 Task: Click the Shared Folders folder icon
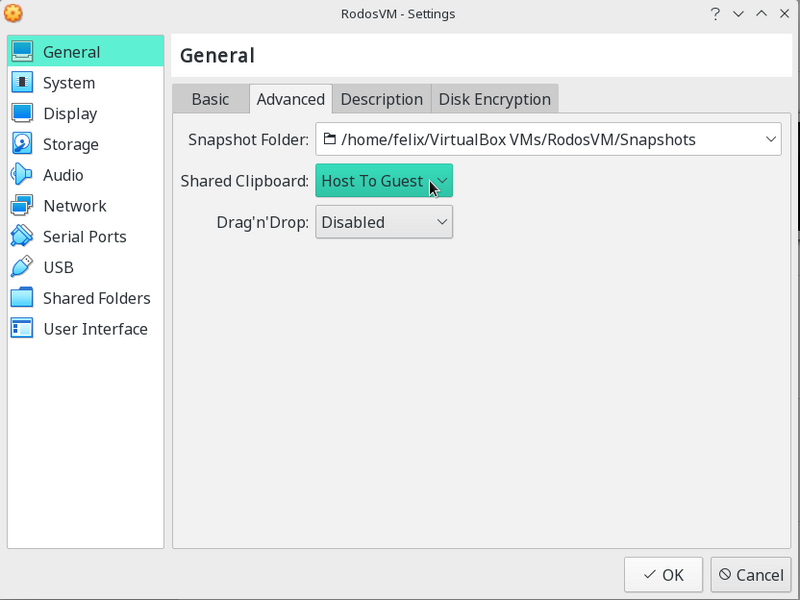[23, 298]
